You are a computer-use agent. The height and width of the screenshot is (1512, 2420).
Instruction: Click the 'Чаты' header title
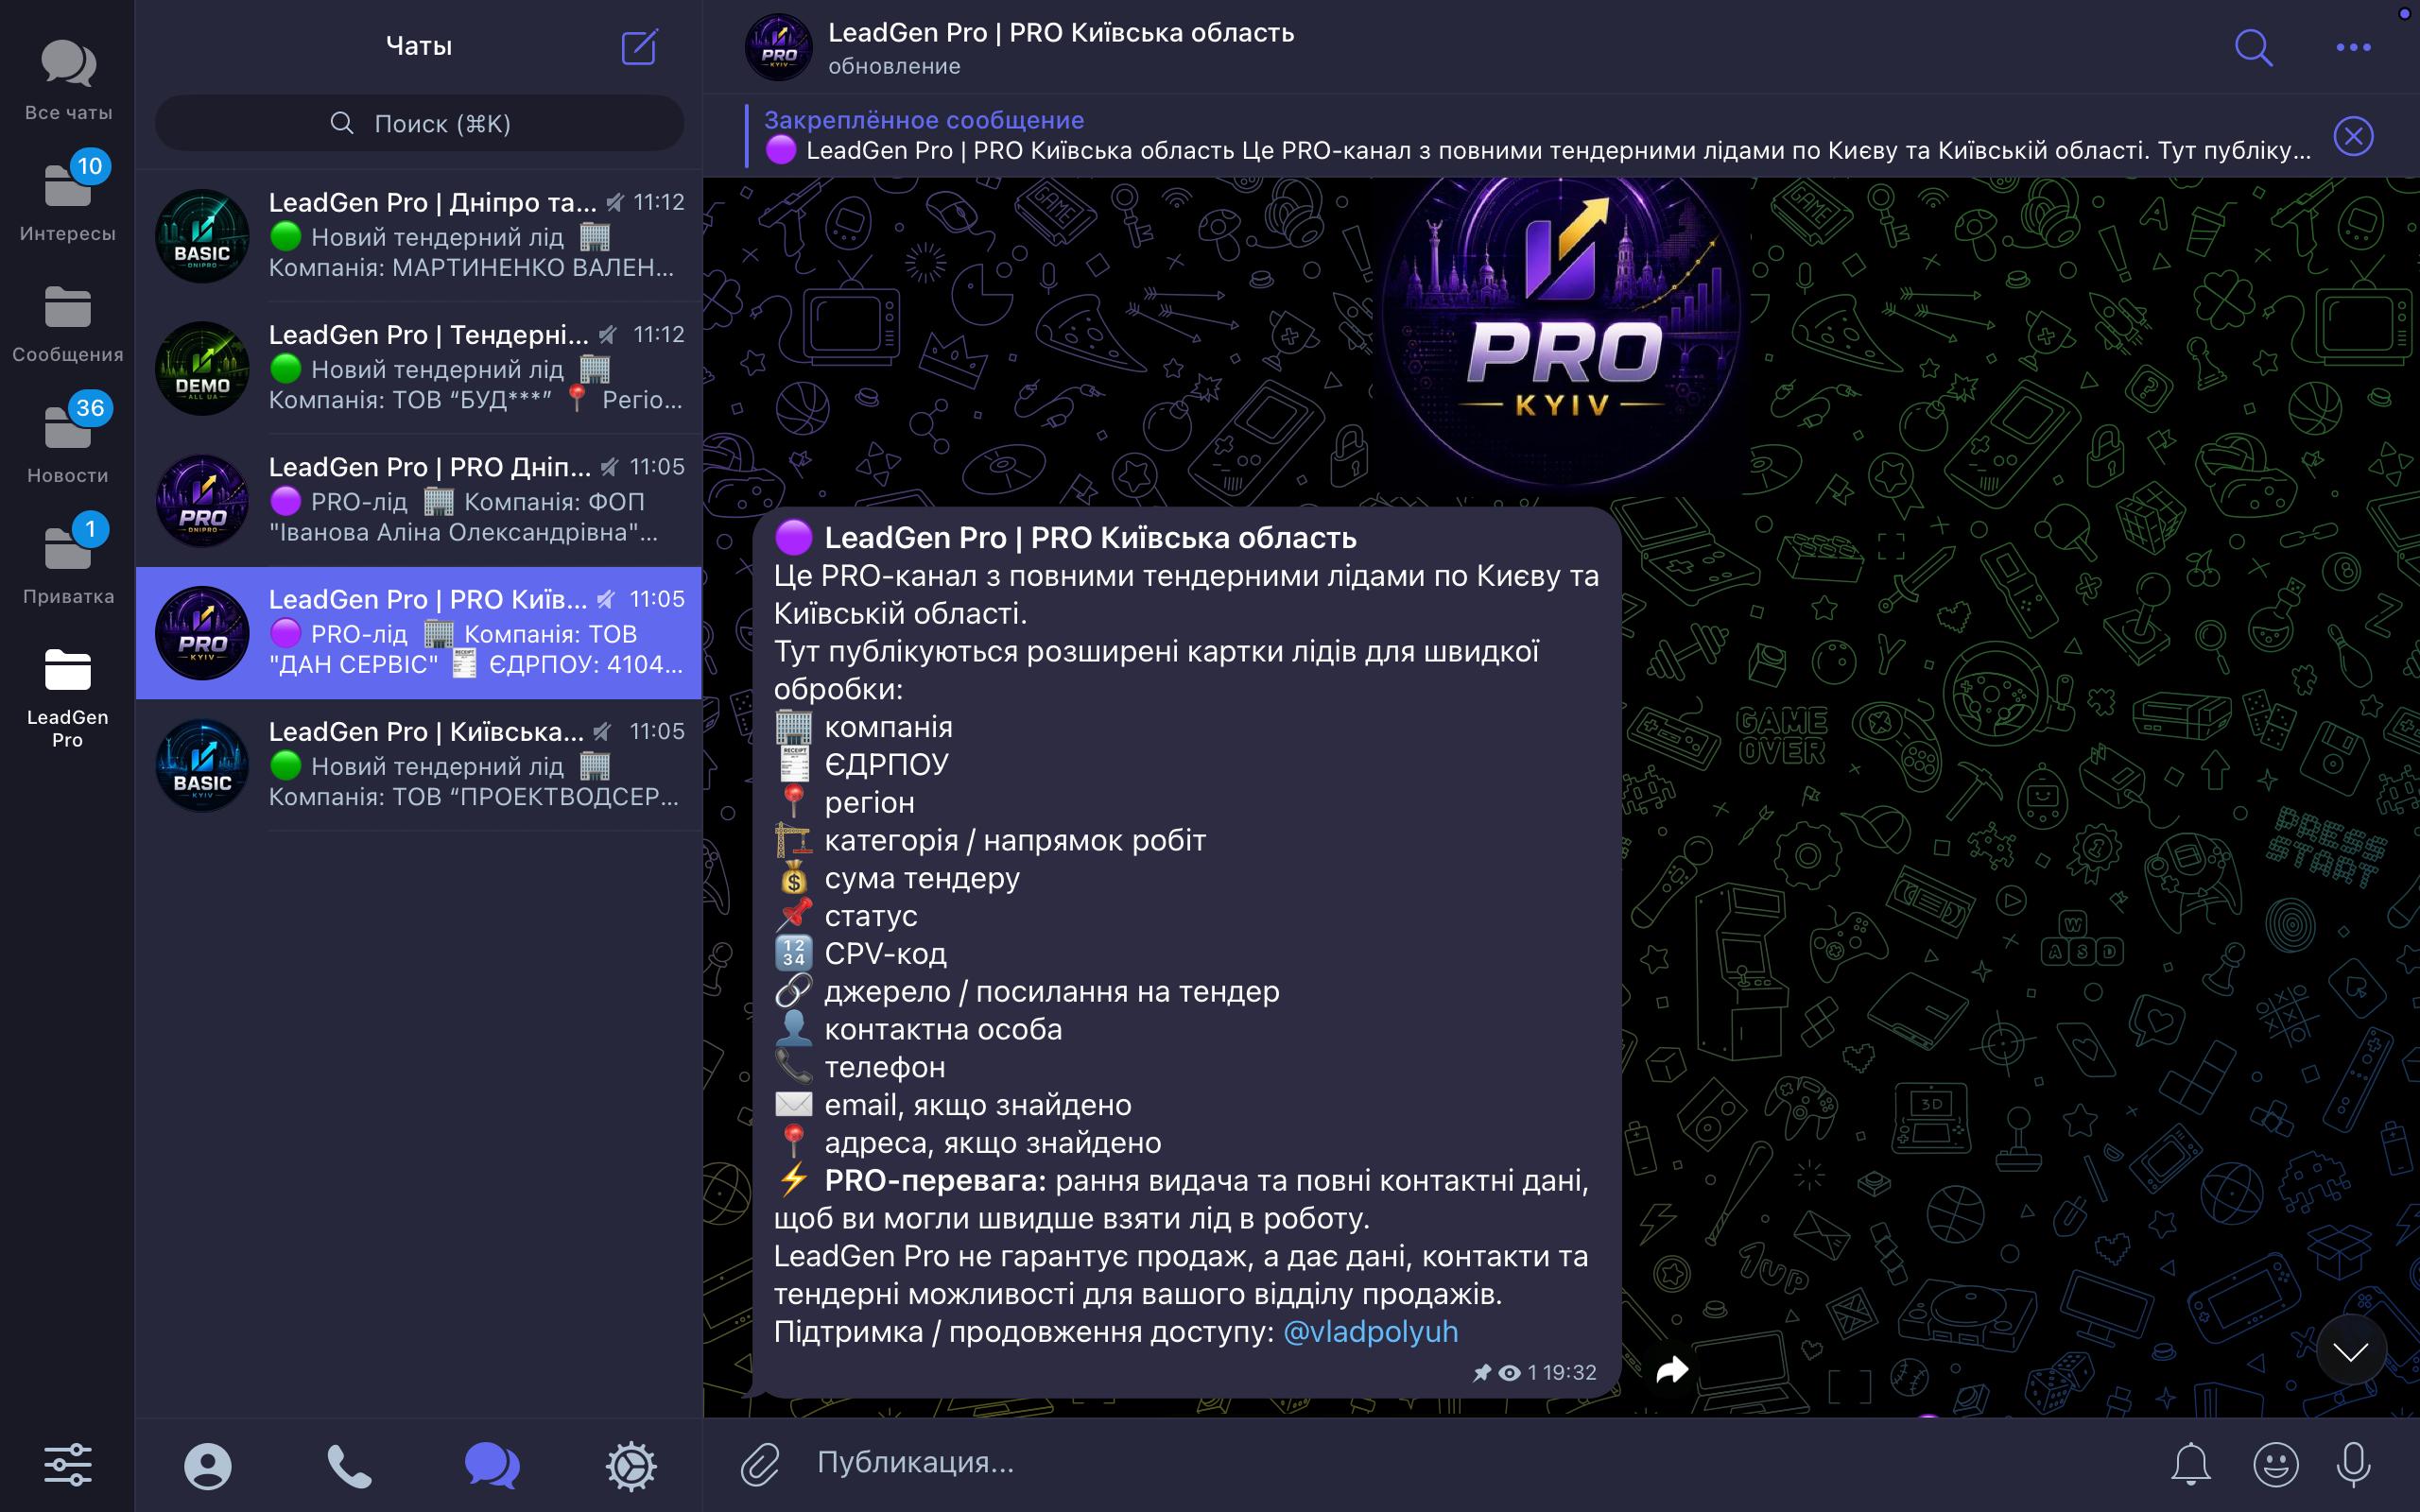pyautogui.click(x=419, y=46)
